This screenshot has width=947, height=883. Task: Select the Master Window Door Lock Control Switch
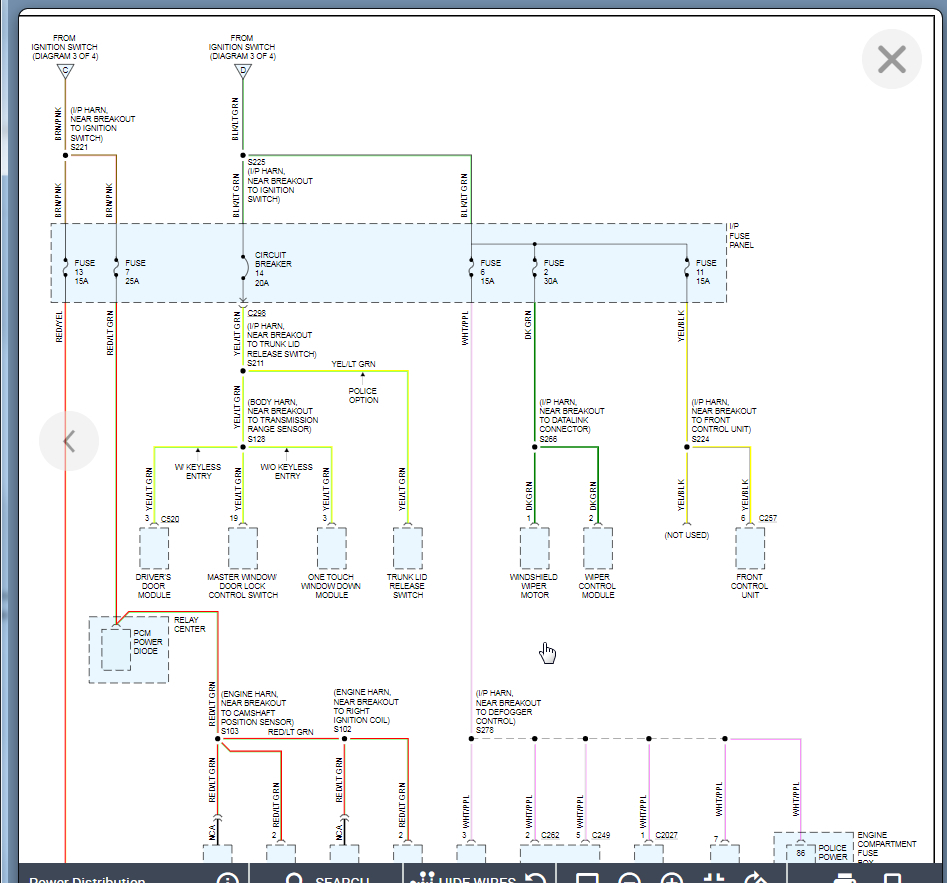(242, 549)
